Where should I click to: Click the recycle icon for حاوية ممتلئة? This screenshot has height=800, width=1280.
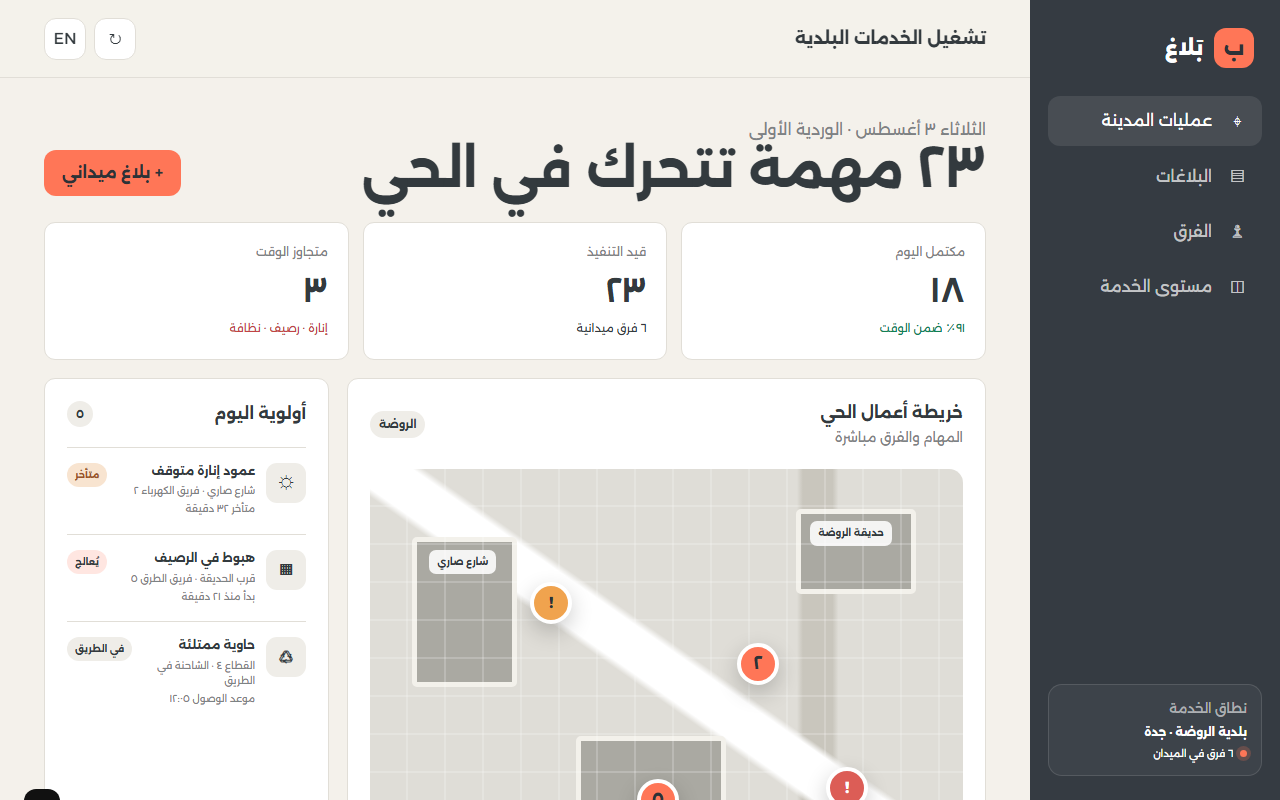point(286,657)
